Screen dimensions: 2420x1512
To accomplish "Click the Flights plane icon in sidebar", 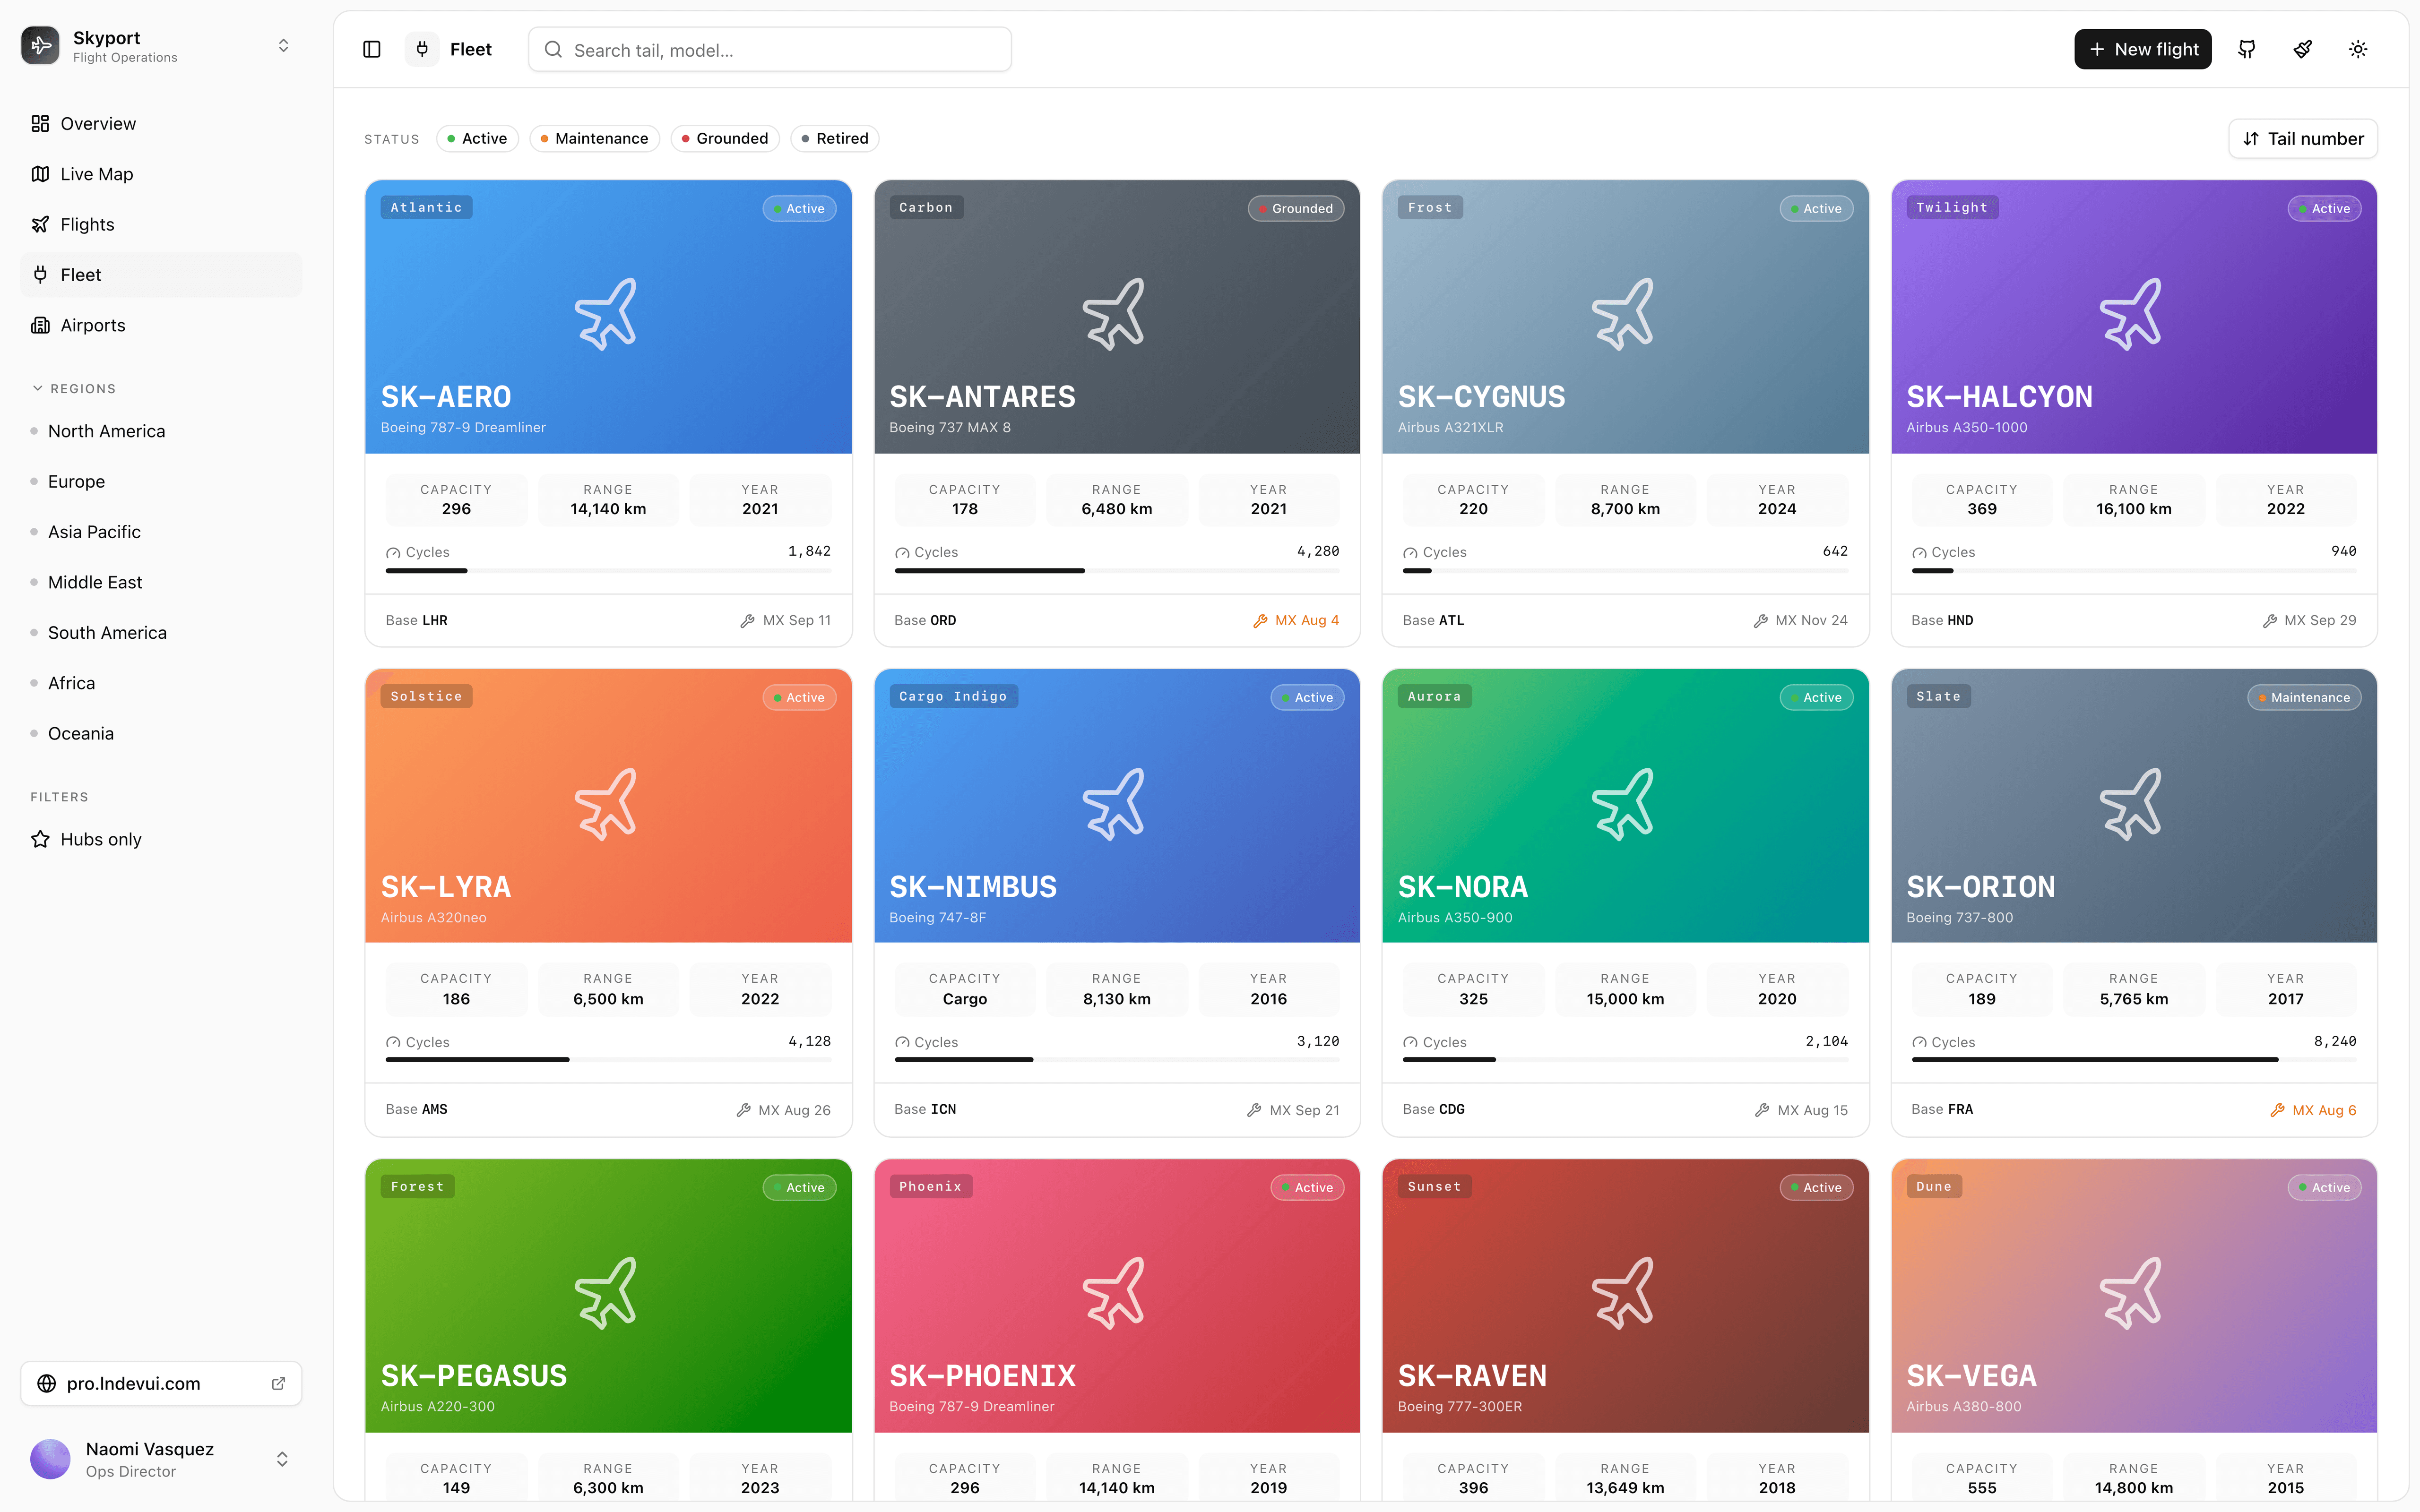I will point(40,224).
